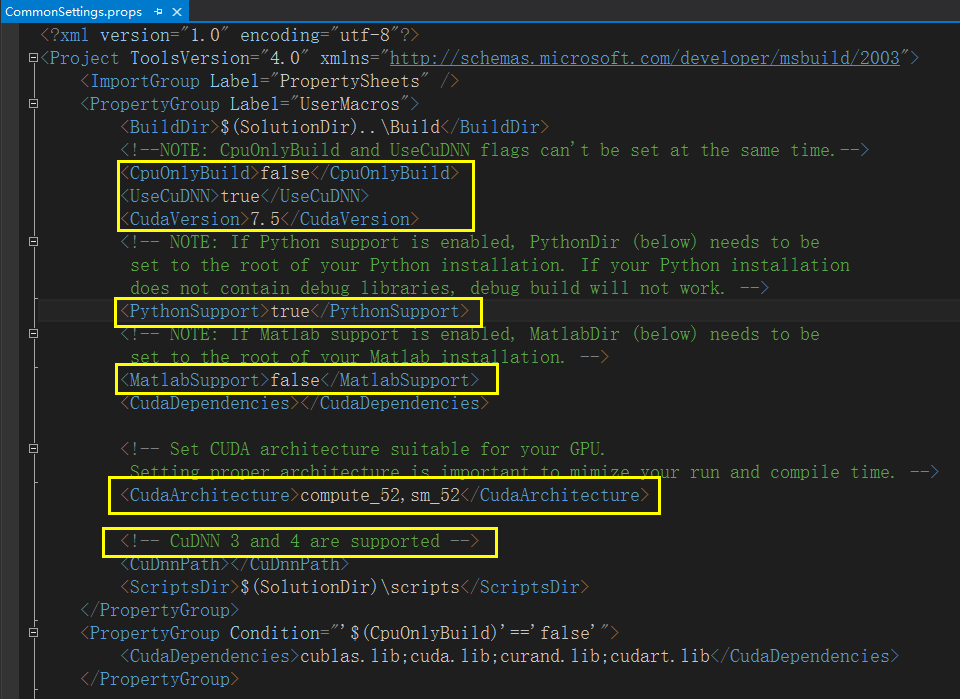Collapse the Matlab support NOTE comment
This screenshot has width=960, height=699.
coord(34,334)
